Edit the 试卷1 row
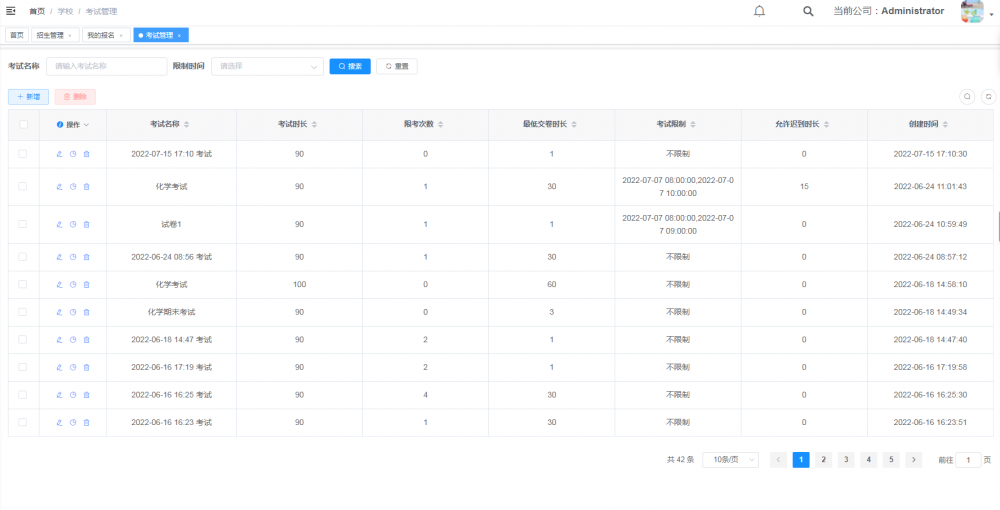 (x=59, y=224)
